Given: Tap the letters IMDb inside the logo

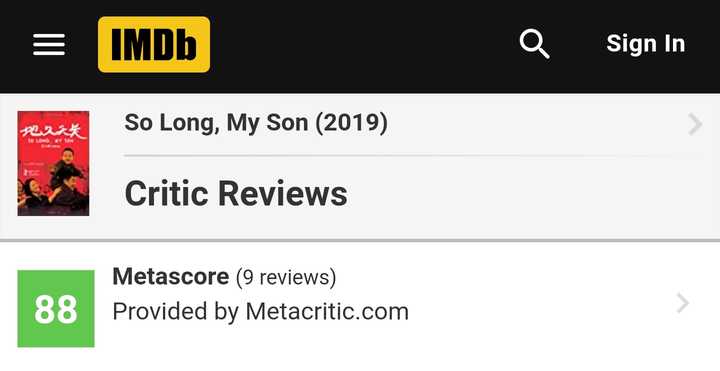Looking at the screenshot, I should point(154,45).
